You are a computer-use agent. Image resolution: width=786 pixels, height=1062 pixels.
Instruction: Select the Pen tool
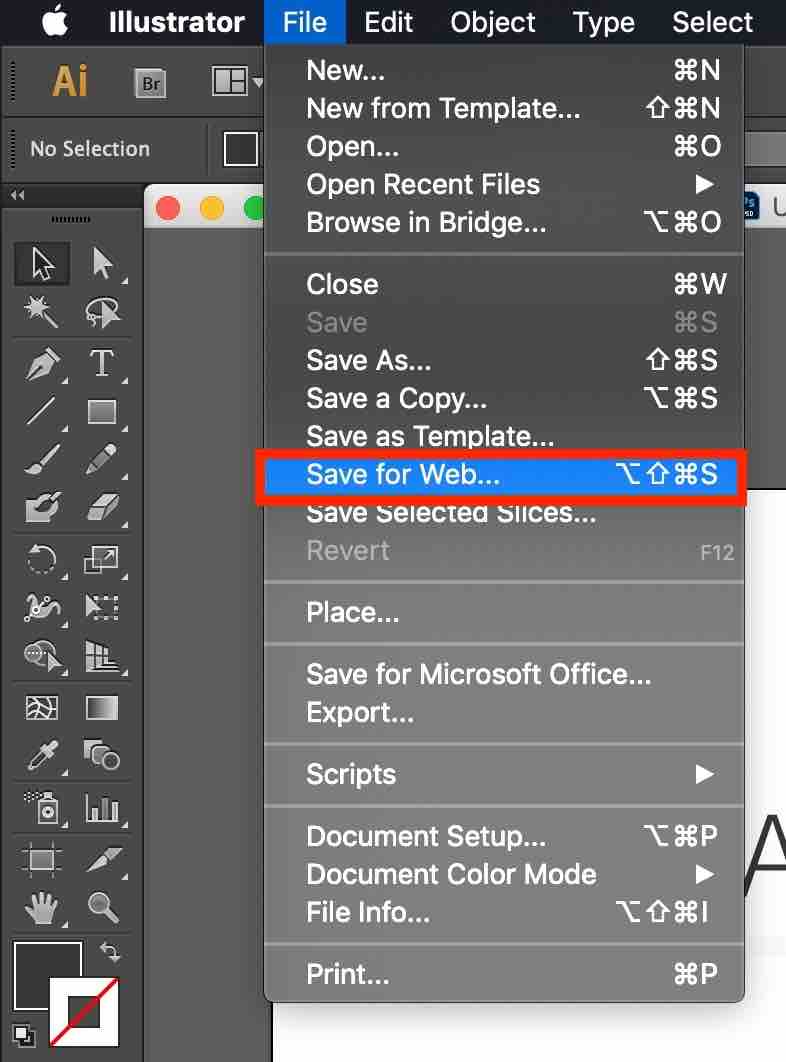(42, 364)
